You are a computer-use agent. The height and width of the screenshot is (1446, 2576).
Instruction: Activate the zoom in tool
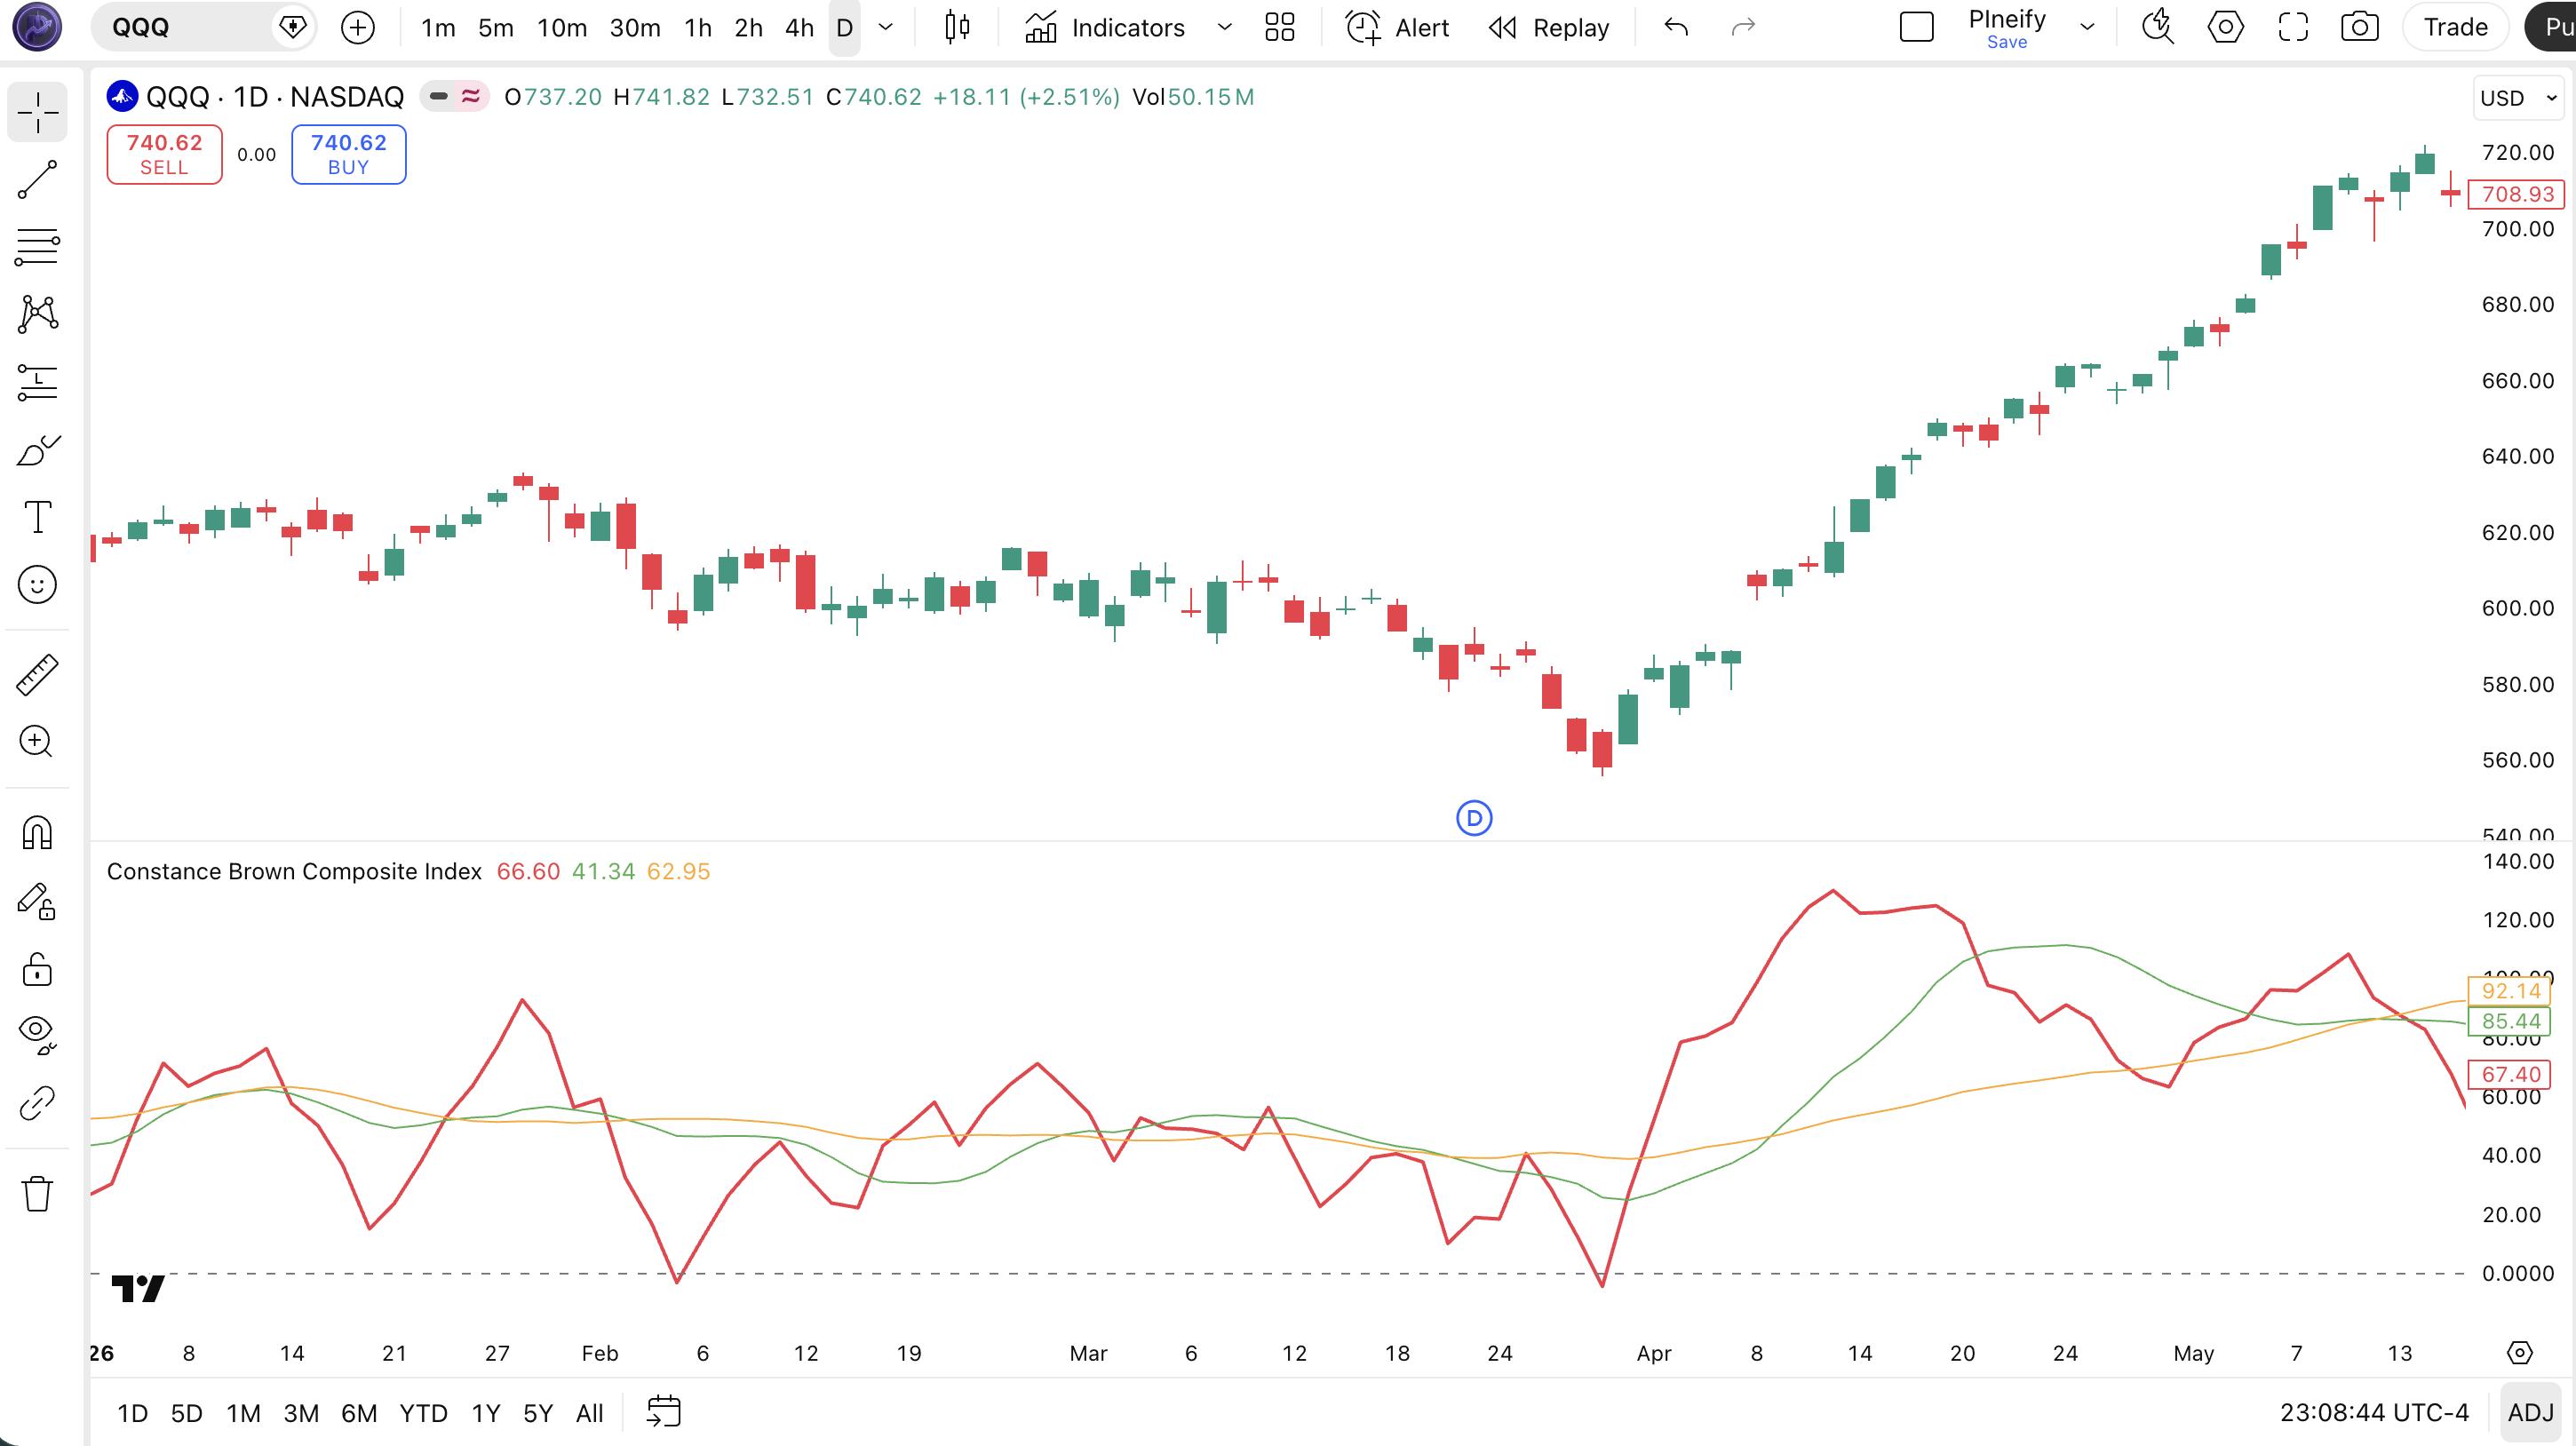(x=37, y=742)
